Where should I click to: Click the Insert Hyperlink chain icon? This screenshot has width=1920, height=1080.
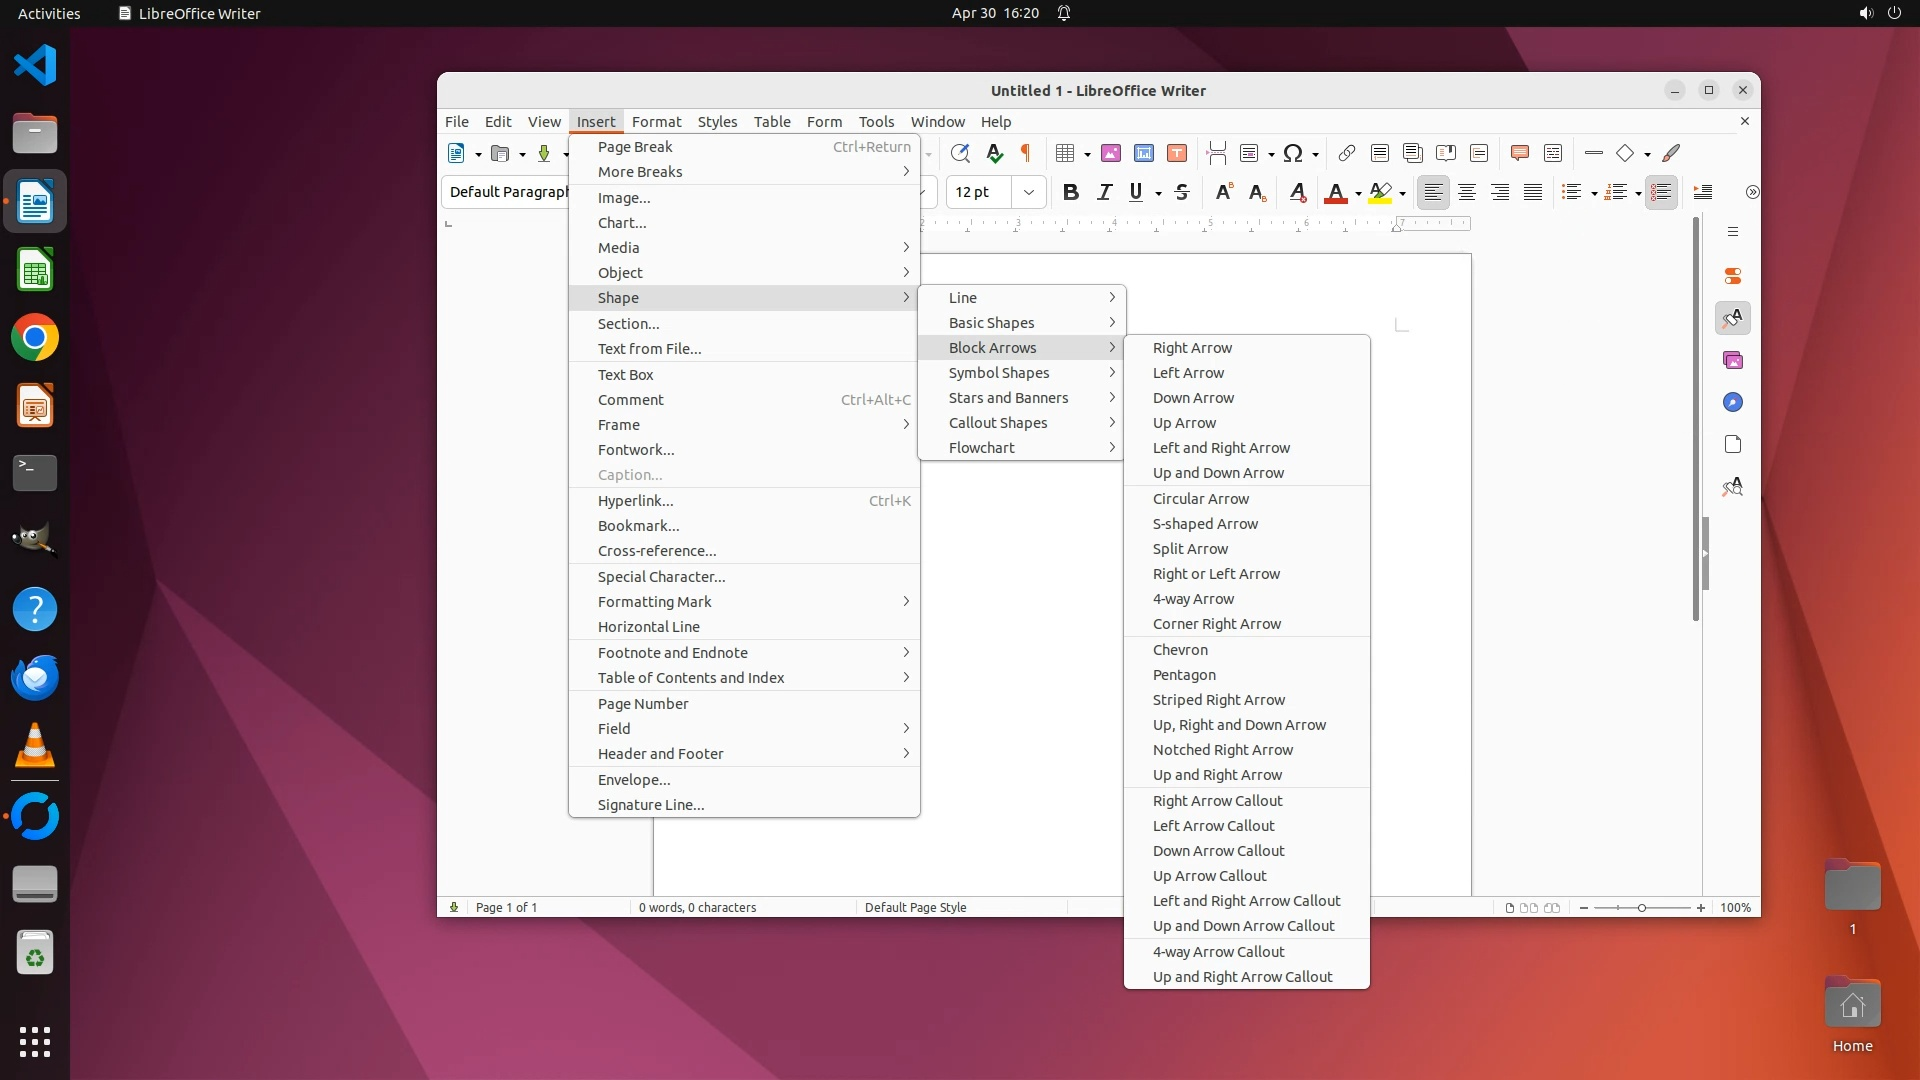pos(1346,153)
